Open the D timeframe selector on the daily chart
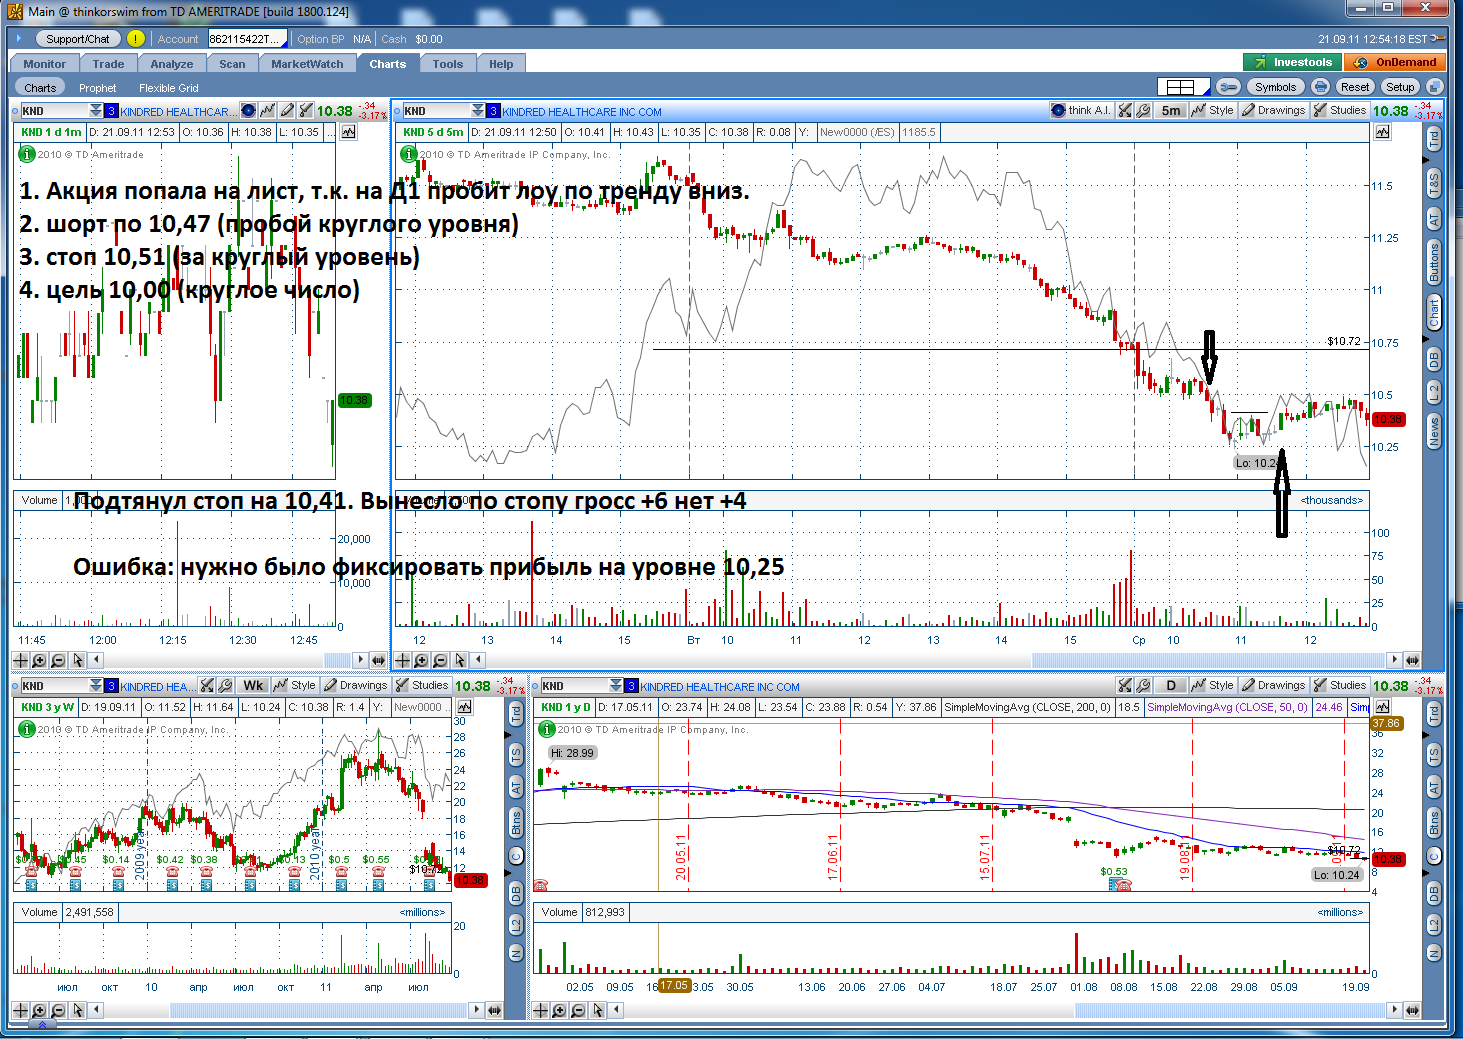This screenshot has width=1463, height=1039. [1171, 685]
